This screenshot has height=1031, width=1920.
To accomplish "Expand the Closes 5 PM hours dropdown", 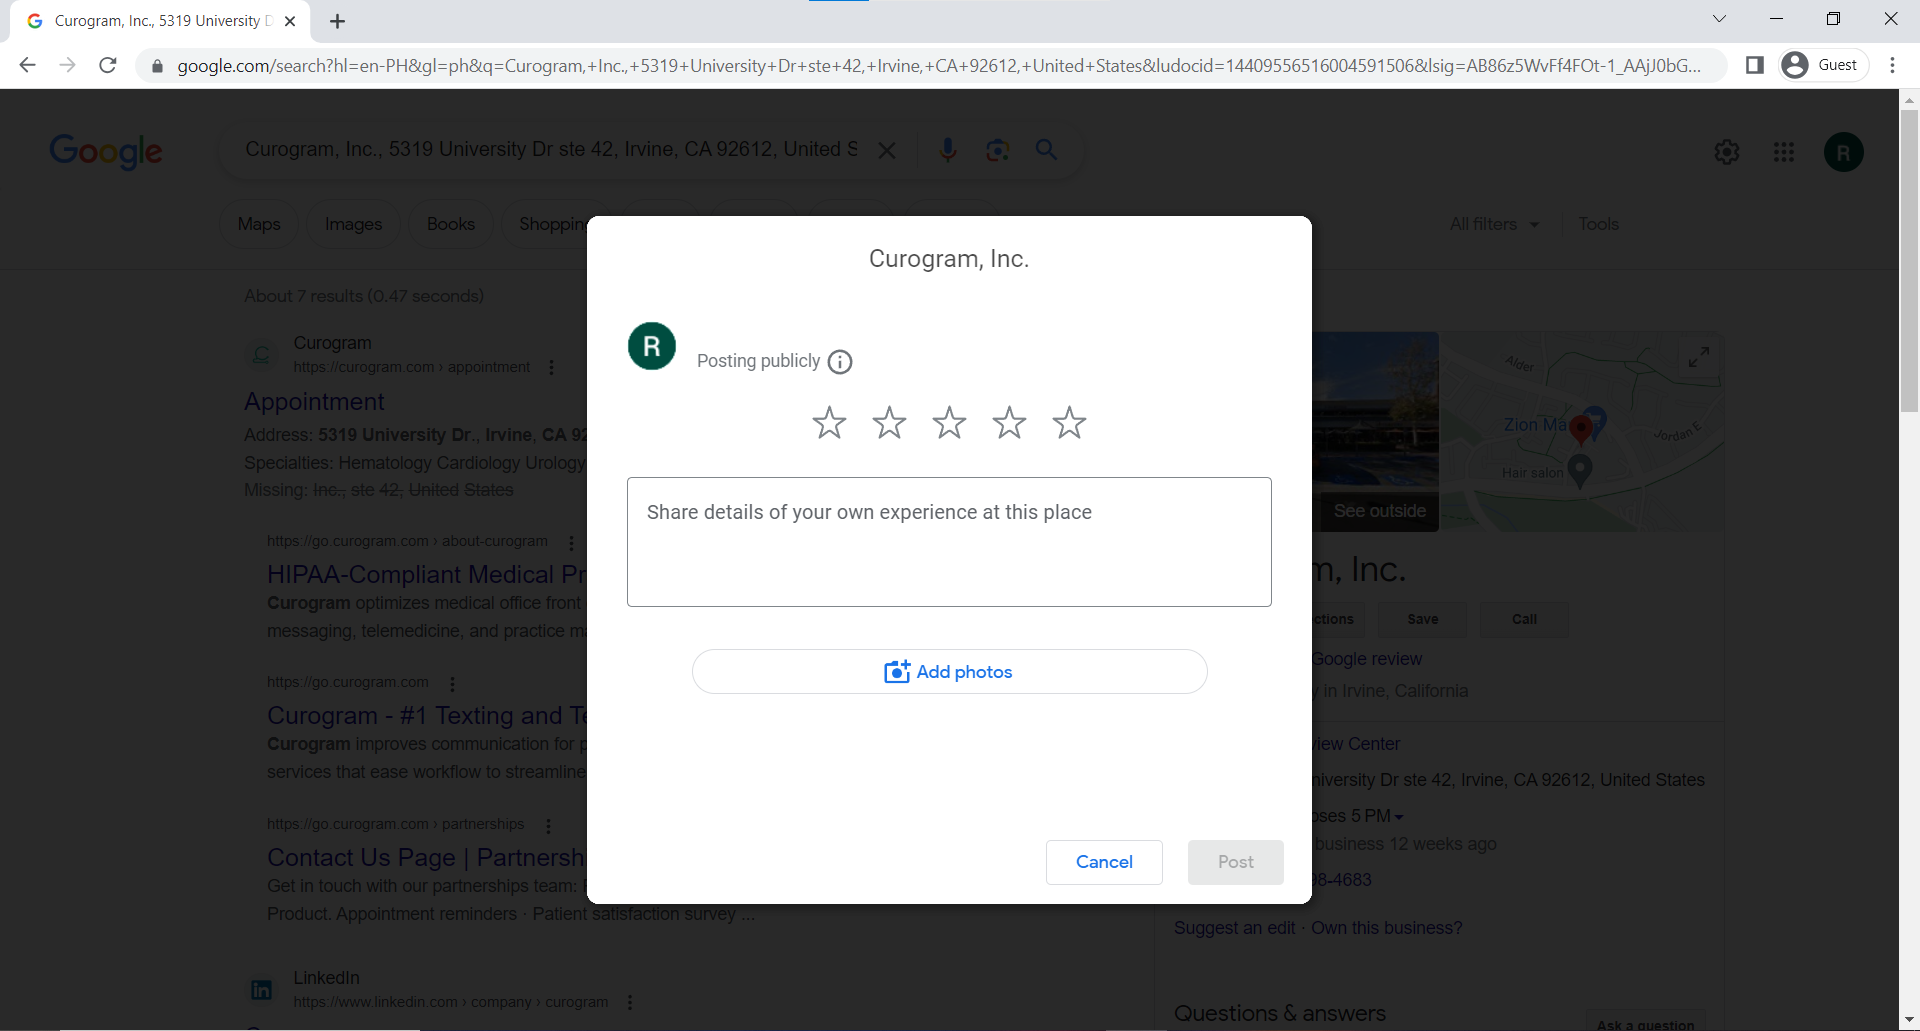I will click(1398, 816).
